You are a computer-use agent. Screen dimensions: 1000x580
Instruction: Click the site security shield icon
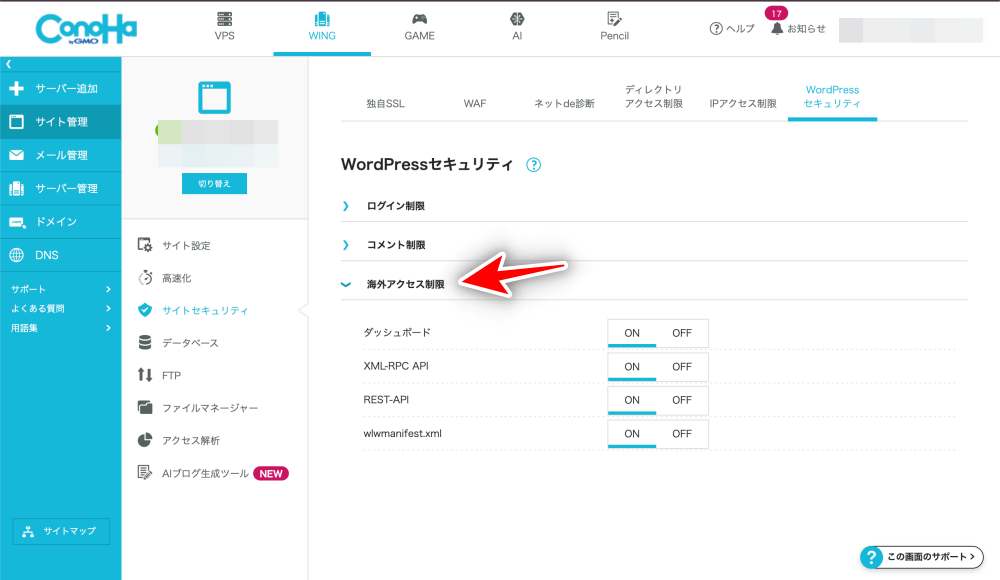145,310
